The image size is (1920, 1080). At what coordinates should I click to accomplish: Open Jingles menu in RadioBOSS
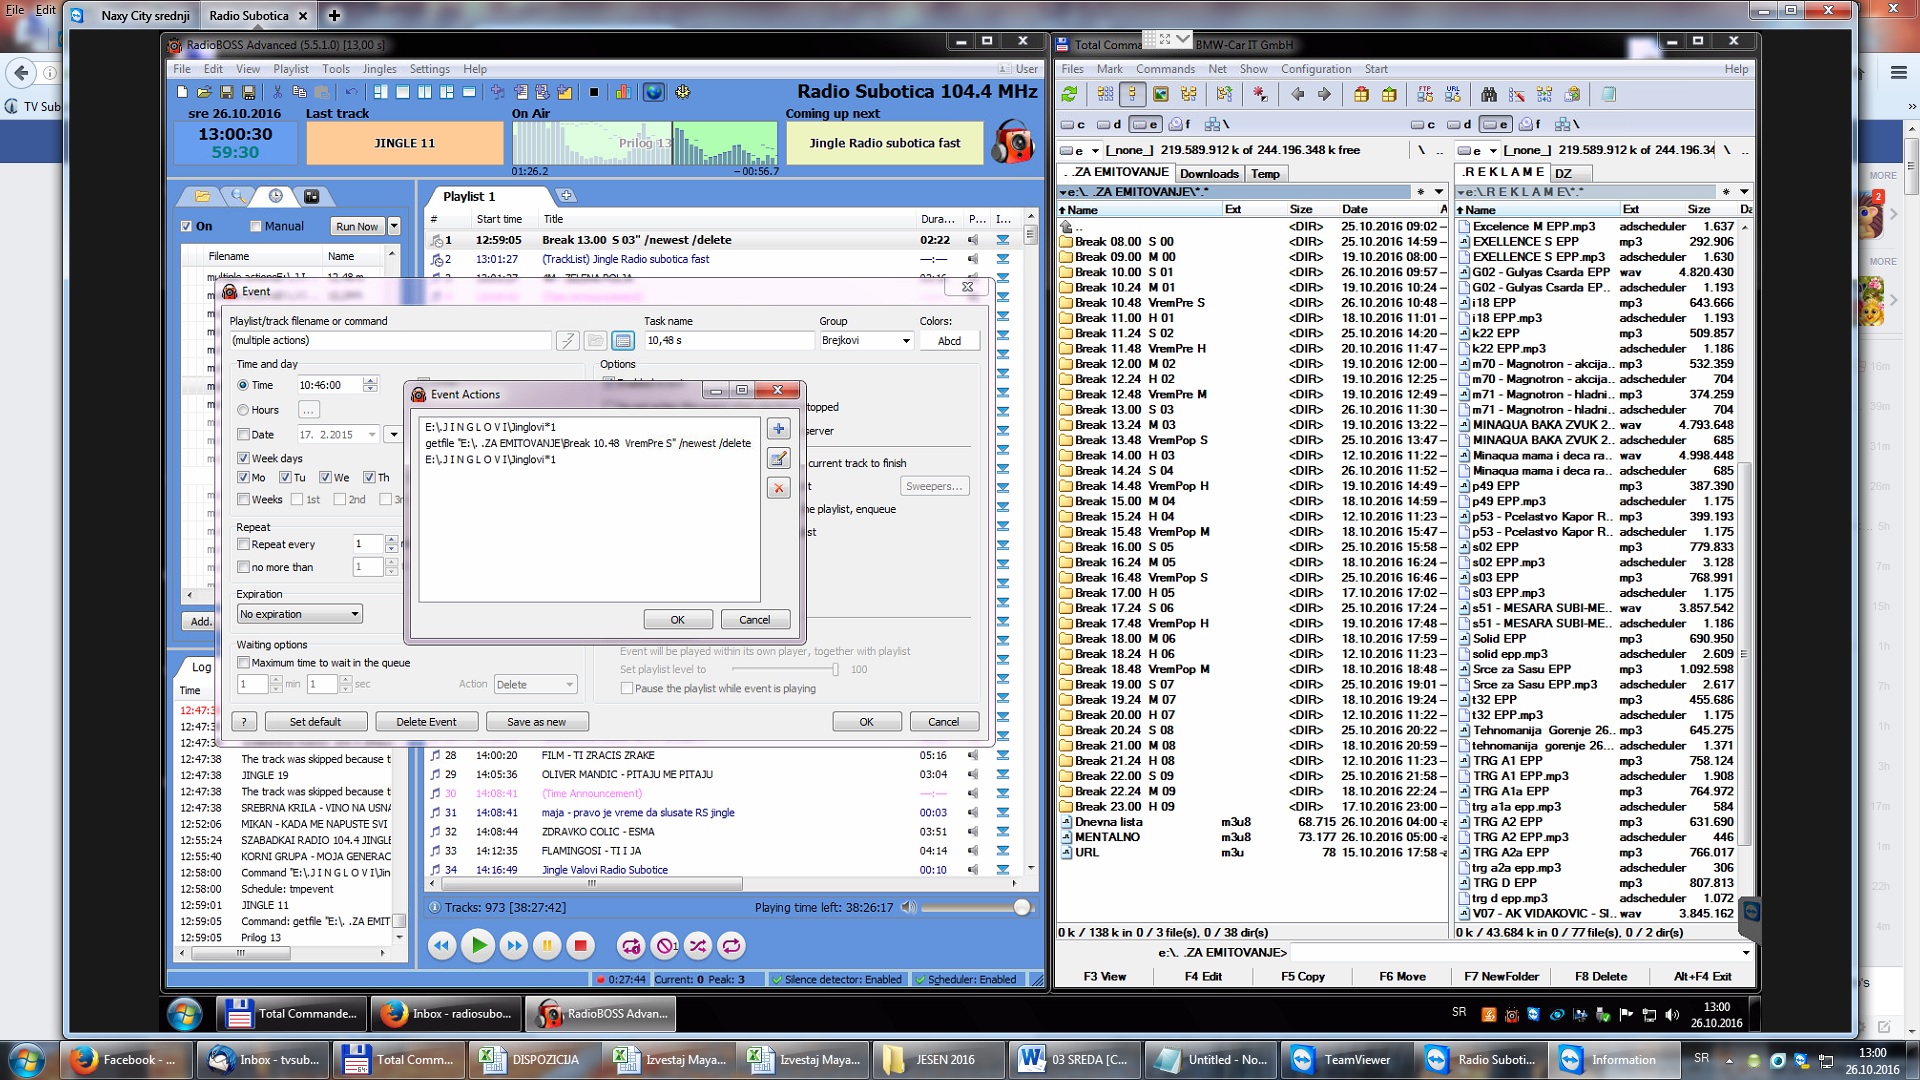coord(379,69)
